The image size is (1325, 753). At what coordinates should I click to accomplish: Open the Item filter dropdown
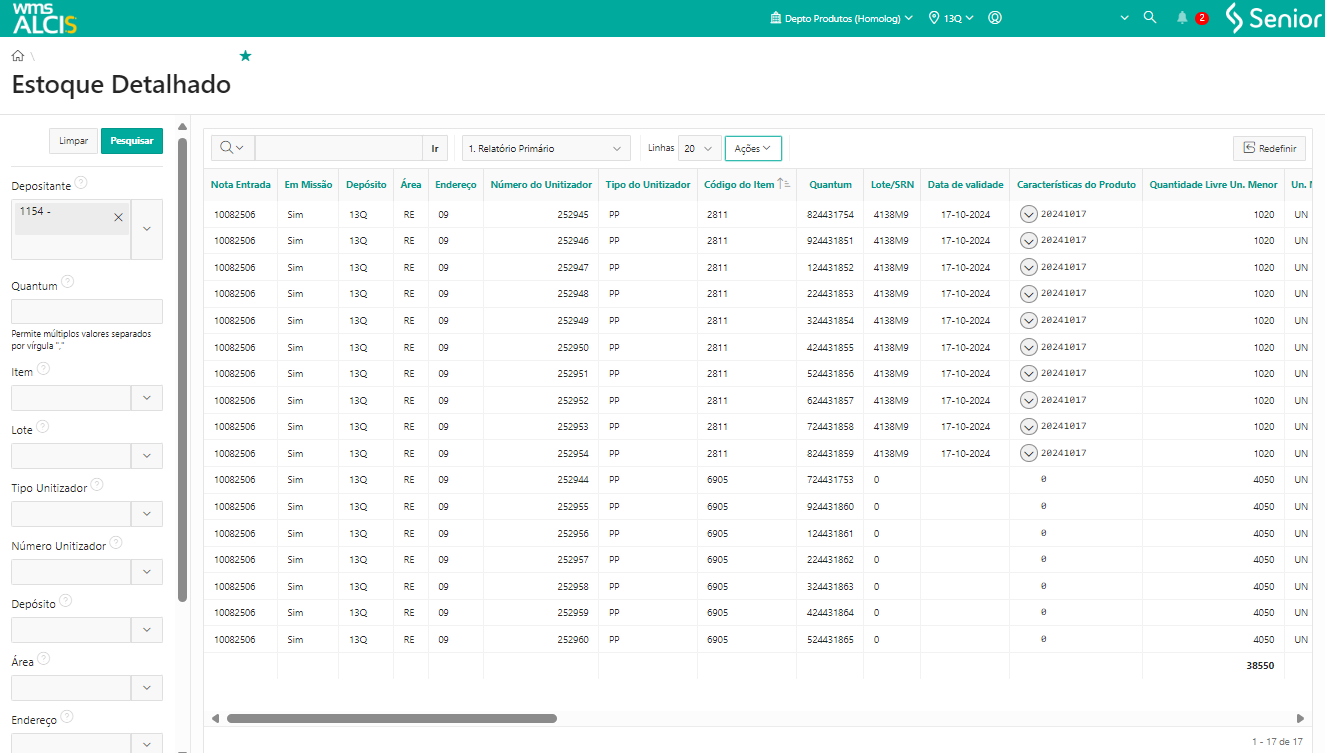[x=147, y=398]
